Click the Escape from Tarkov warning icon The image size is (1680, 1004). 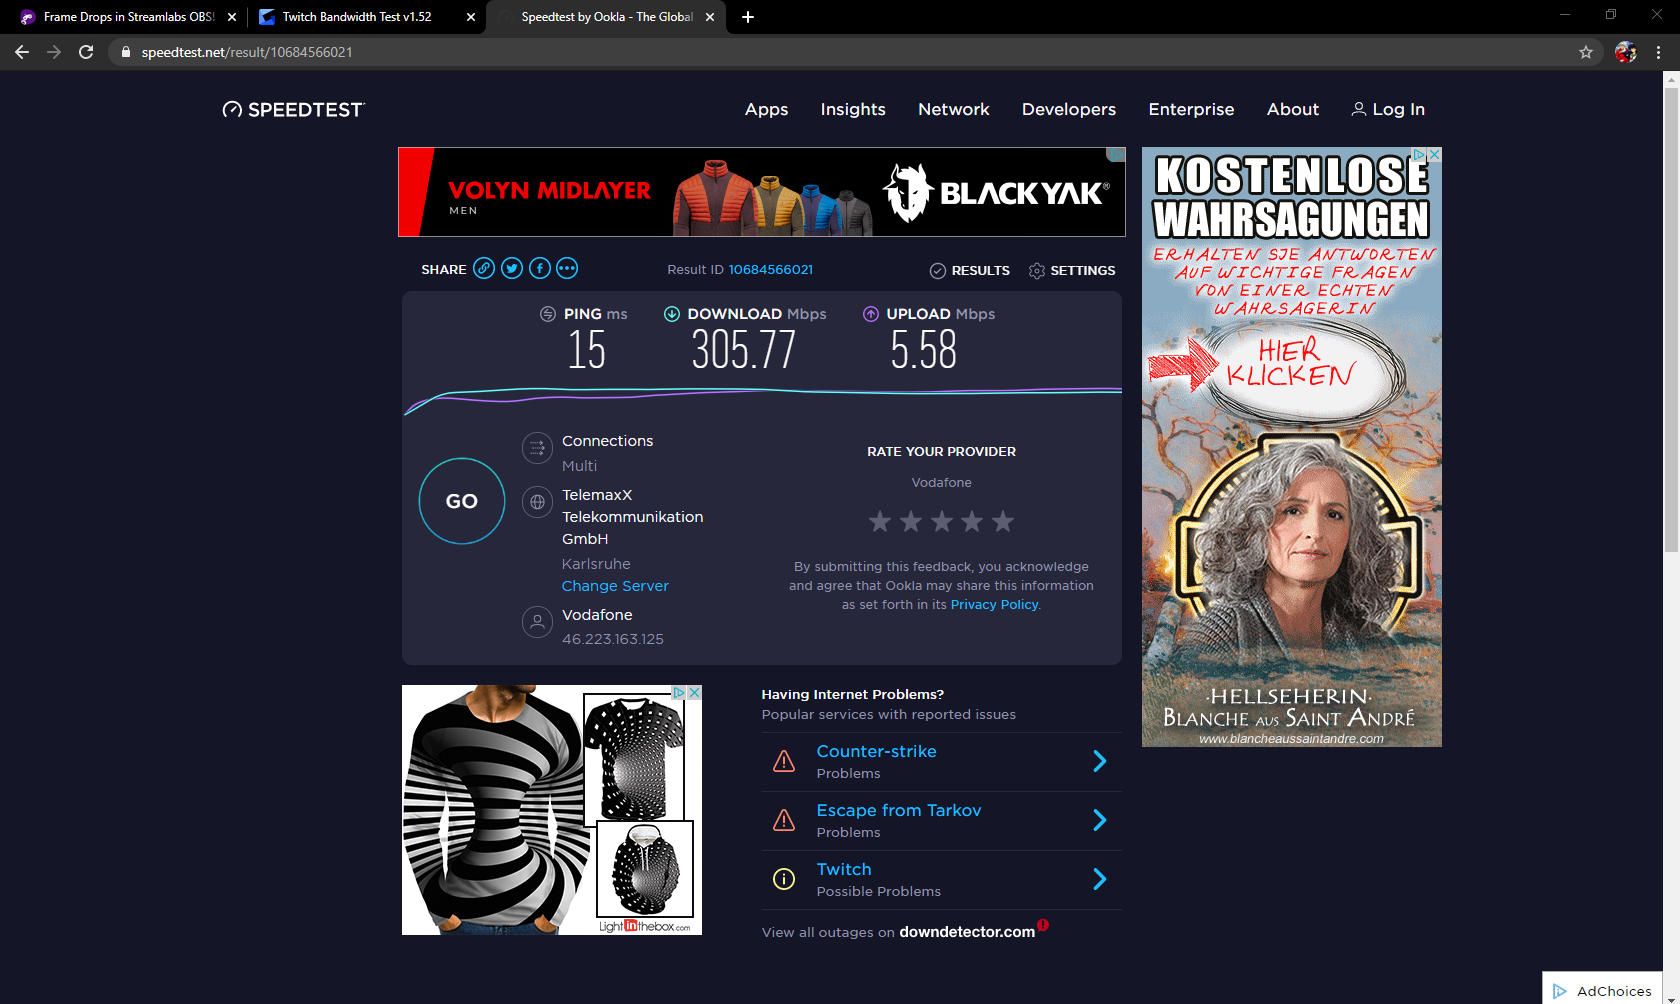[x=784, y=821]
